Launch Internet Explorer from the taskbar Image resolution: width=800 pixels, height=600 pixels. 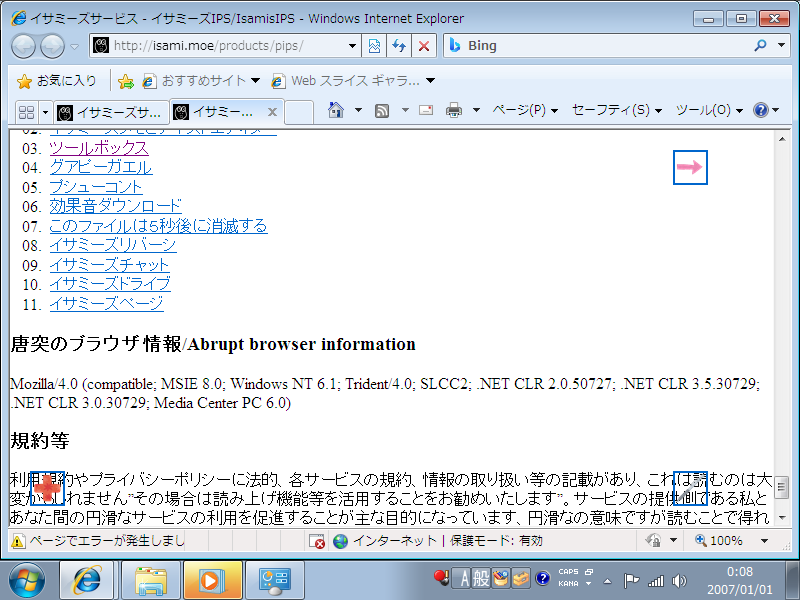87,580
